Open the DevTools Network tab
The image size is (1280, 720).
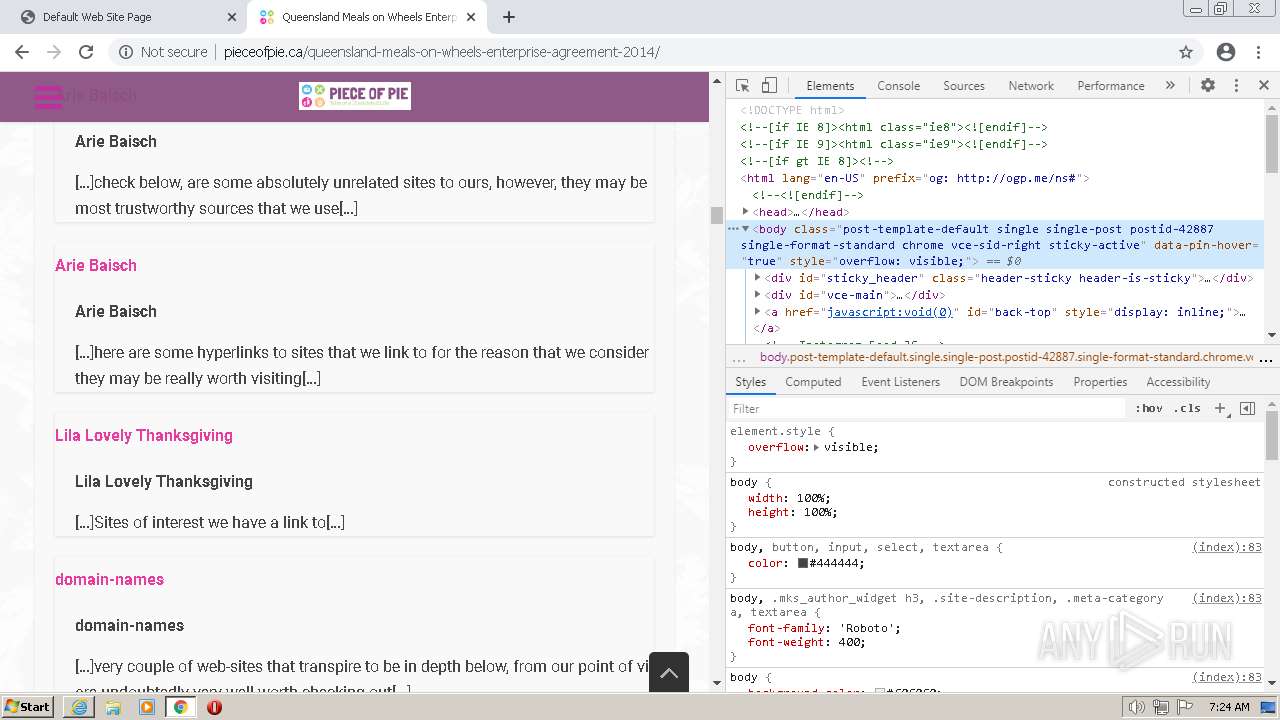click(x=1031, y=86)
